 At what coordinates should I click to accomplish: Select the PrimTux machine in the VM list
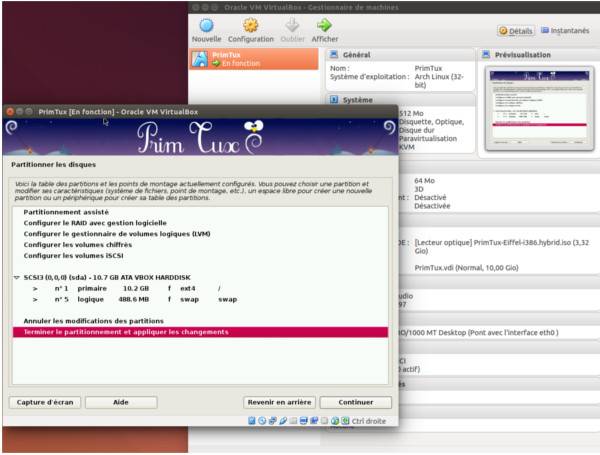point(254,59)
